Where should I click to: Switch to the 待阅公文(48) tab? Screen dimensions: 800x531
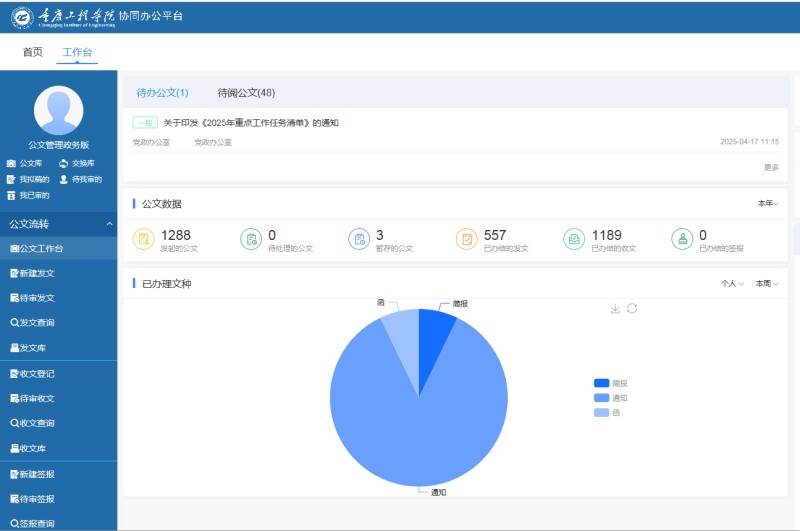click(x=246, y=93)
